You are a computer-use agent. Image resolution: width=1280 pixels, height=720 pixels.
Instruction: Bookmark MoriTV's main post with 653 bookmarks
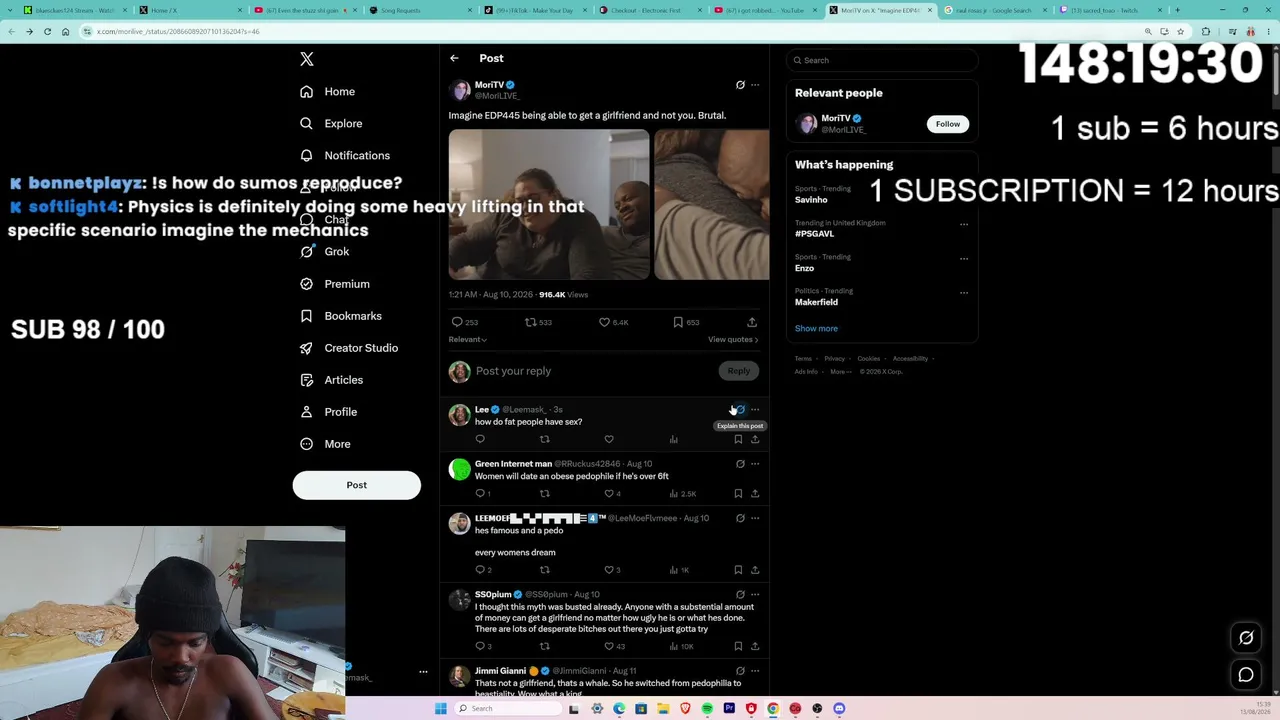point(678,322)
